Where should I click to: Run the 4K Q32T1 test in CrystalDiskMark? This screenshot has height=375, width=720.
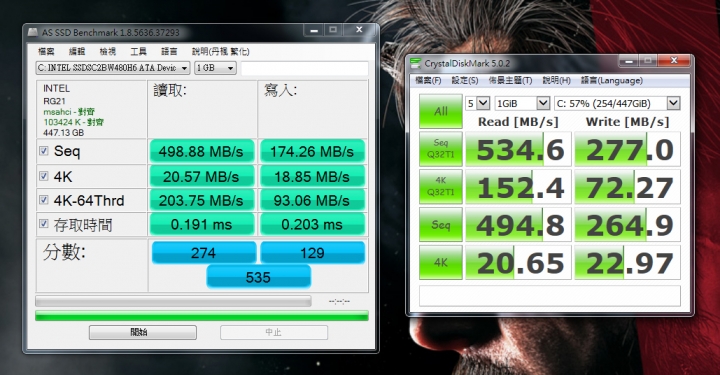(440, 186)
